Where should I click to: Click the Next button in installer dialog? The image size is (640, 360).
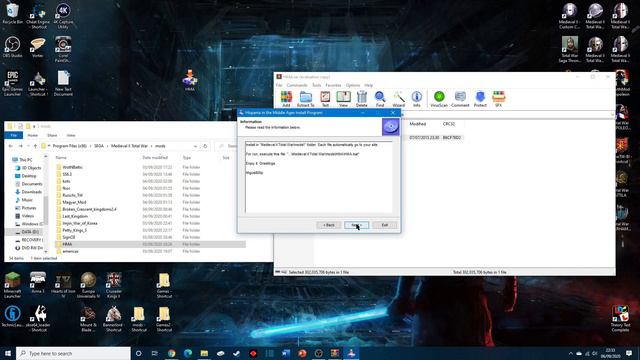(356, 225)
